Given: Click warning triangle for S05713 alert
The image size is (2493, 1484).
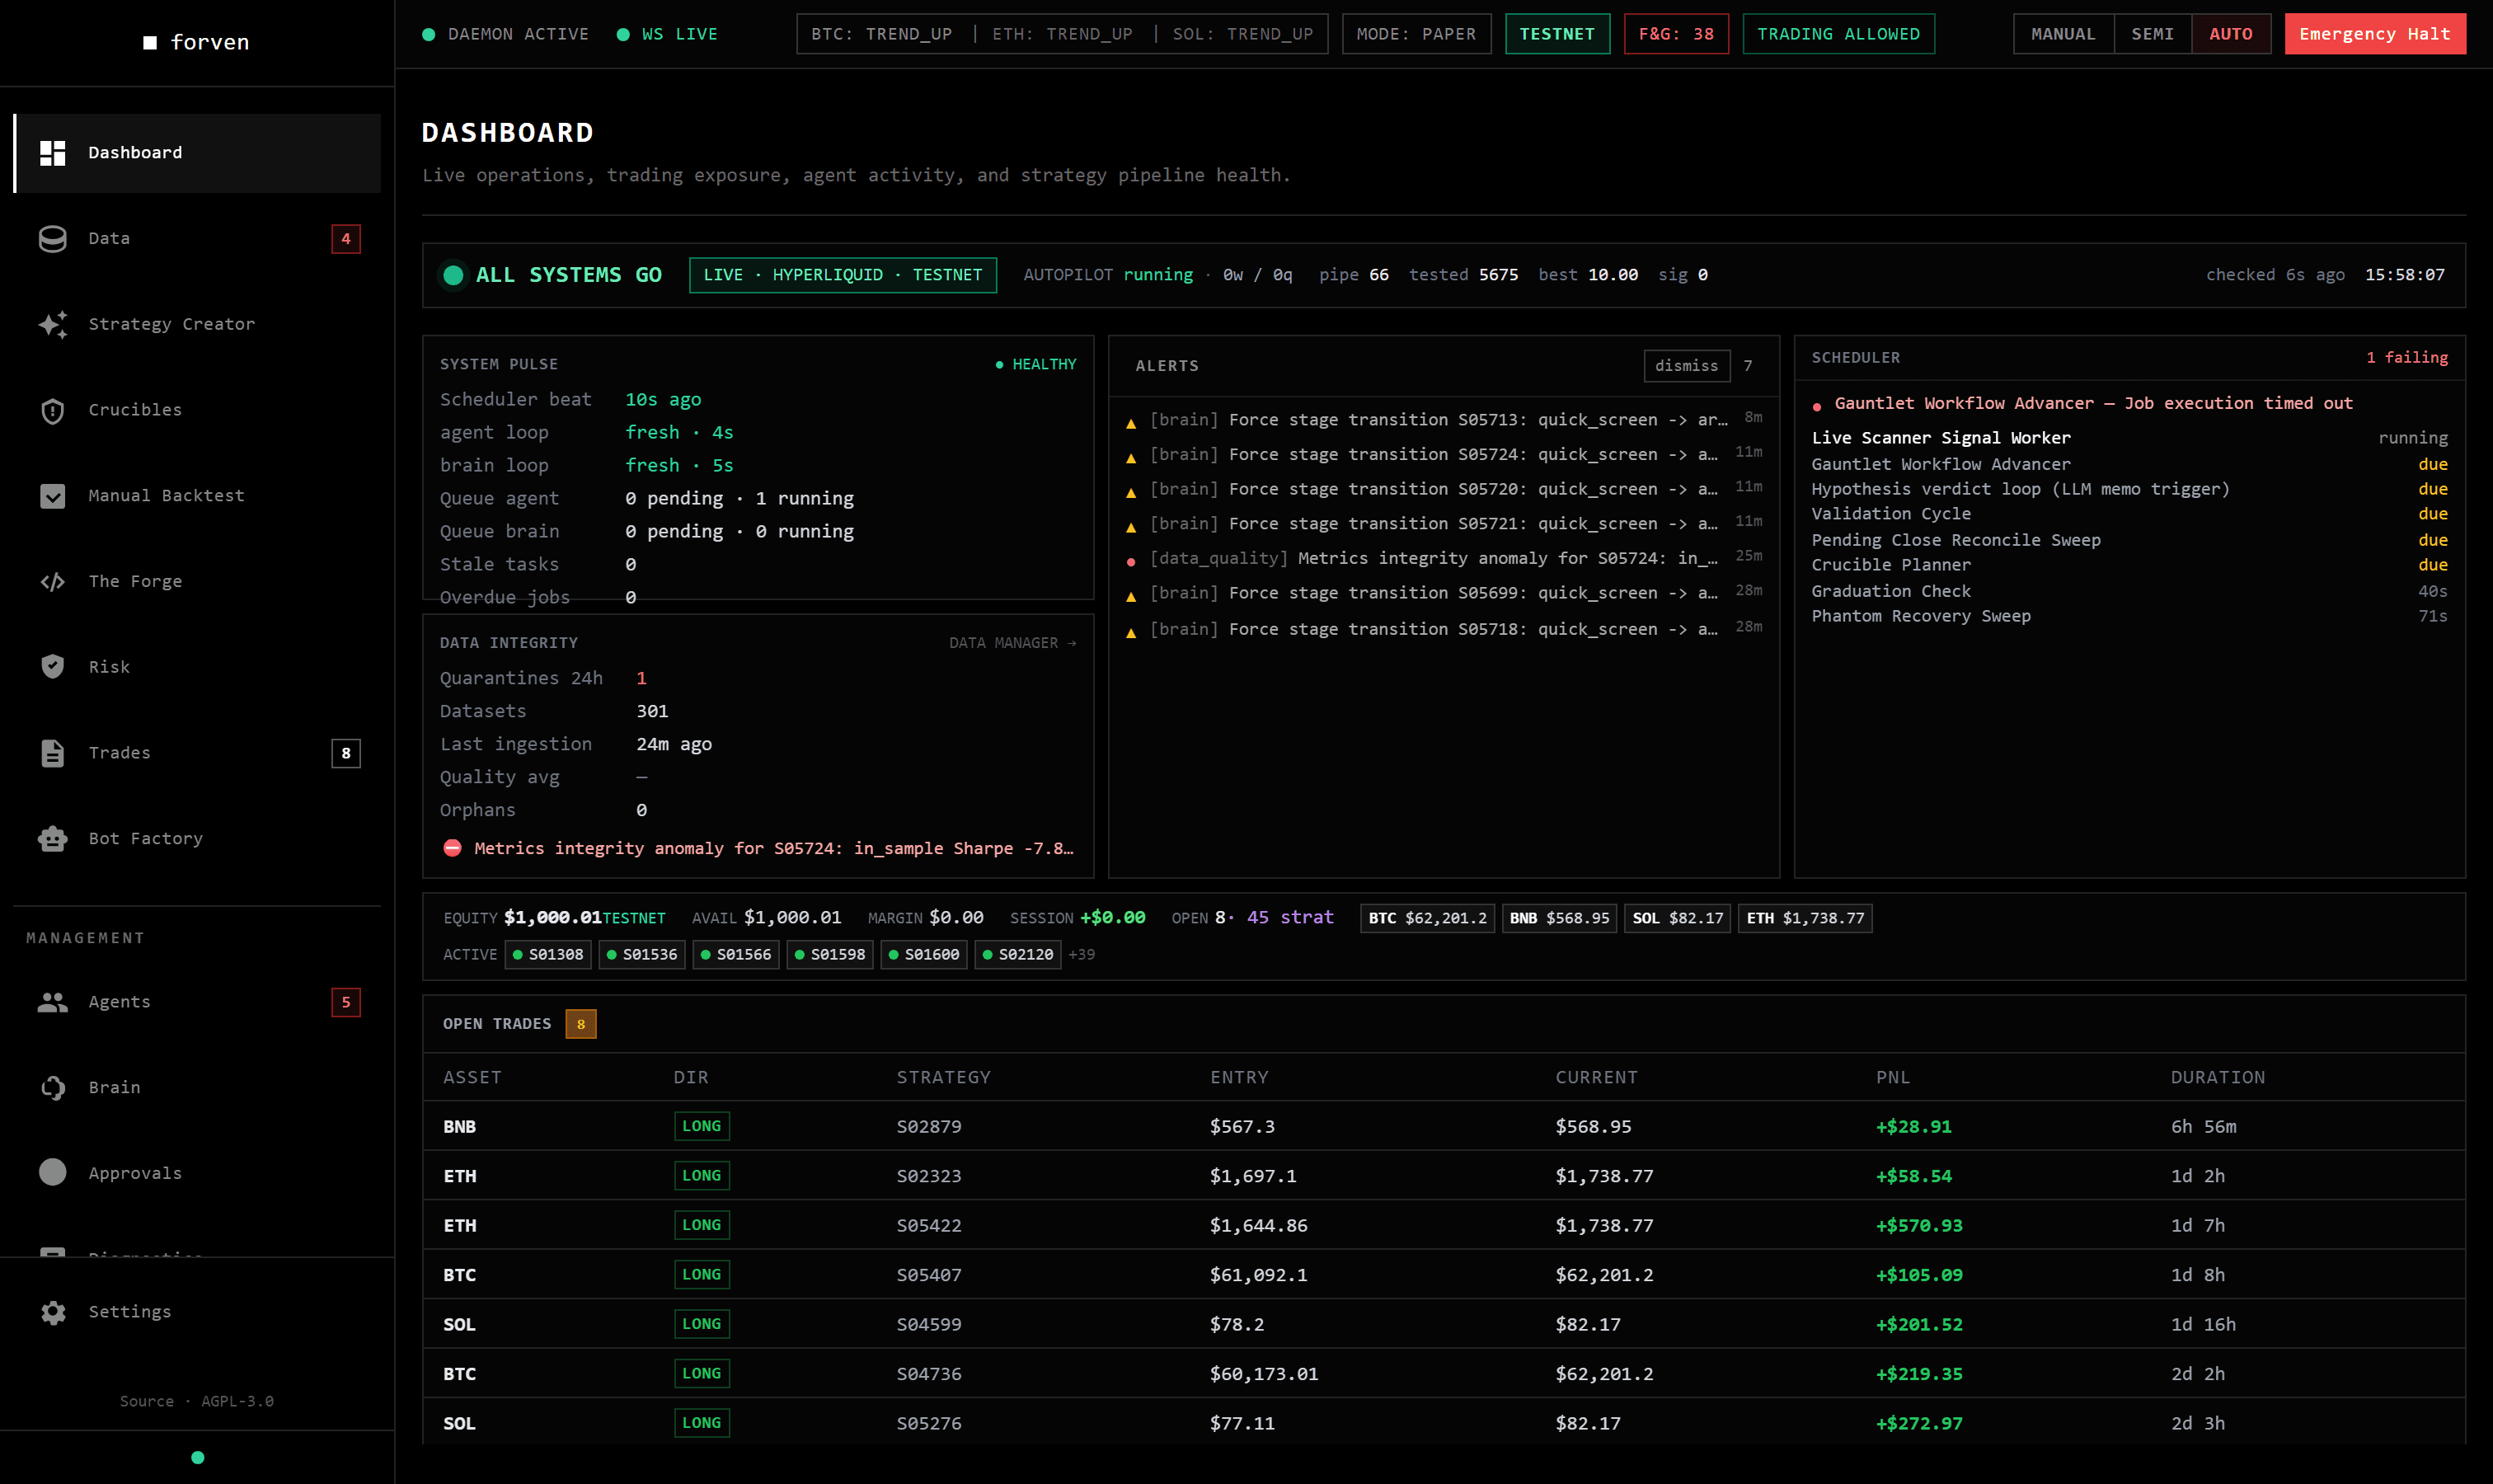Looking at the screenshot, I should [1131, 422].
